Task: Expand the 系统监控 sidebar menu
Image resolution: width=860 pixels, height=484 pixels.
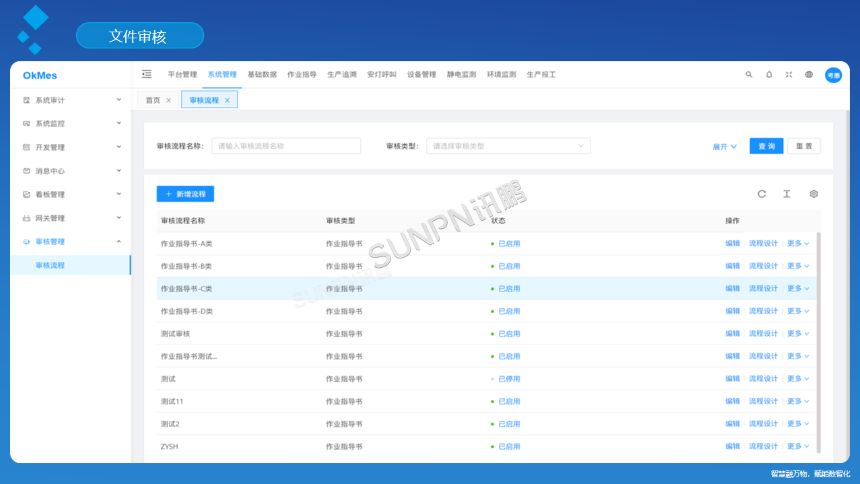Action: [71, 123]
